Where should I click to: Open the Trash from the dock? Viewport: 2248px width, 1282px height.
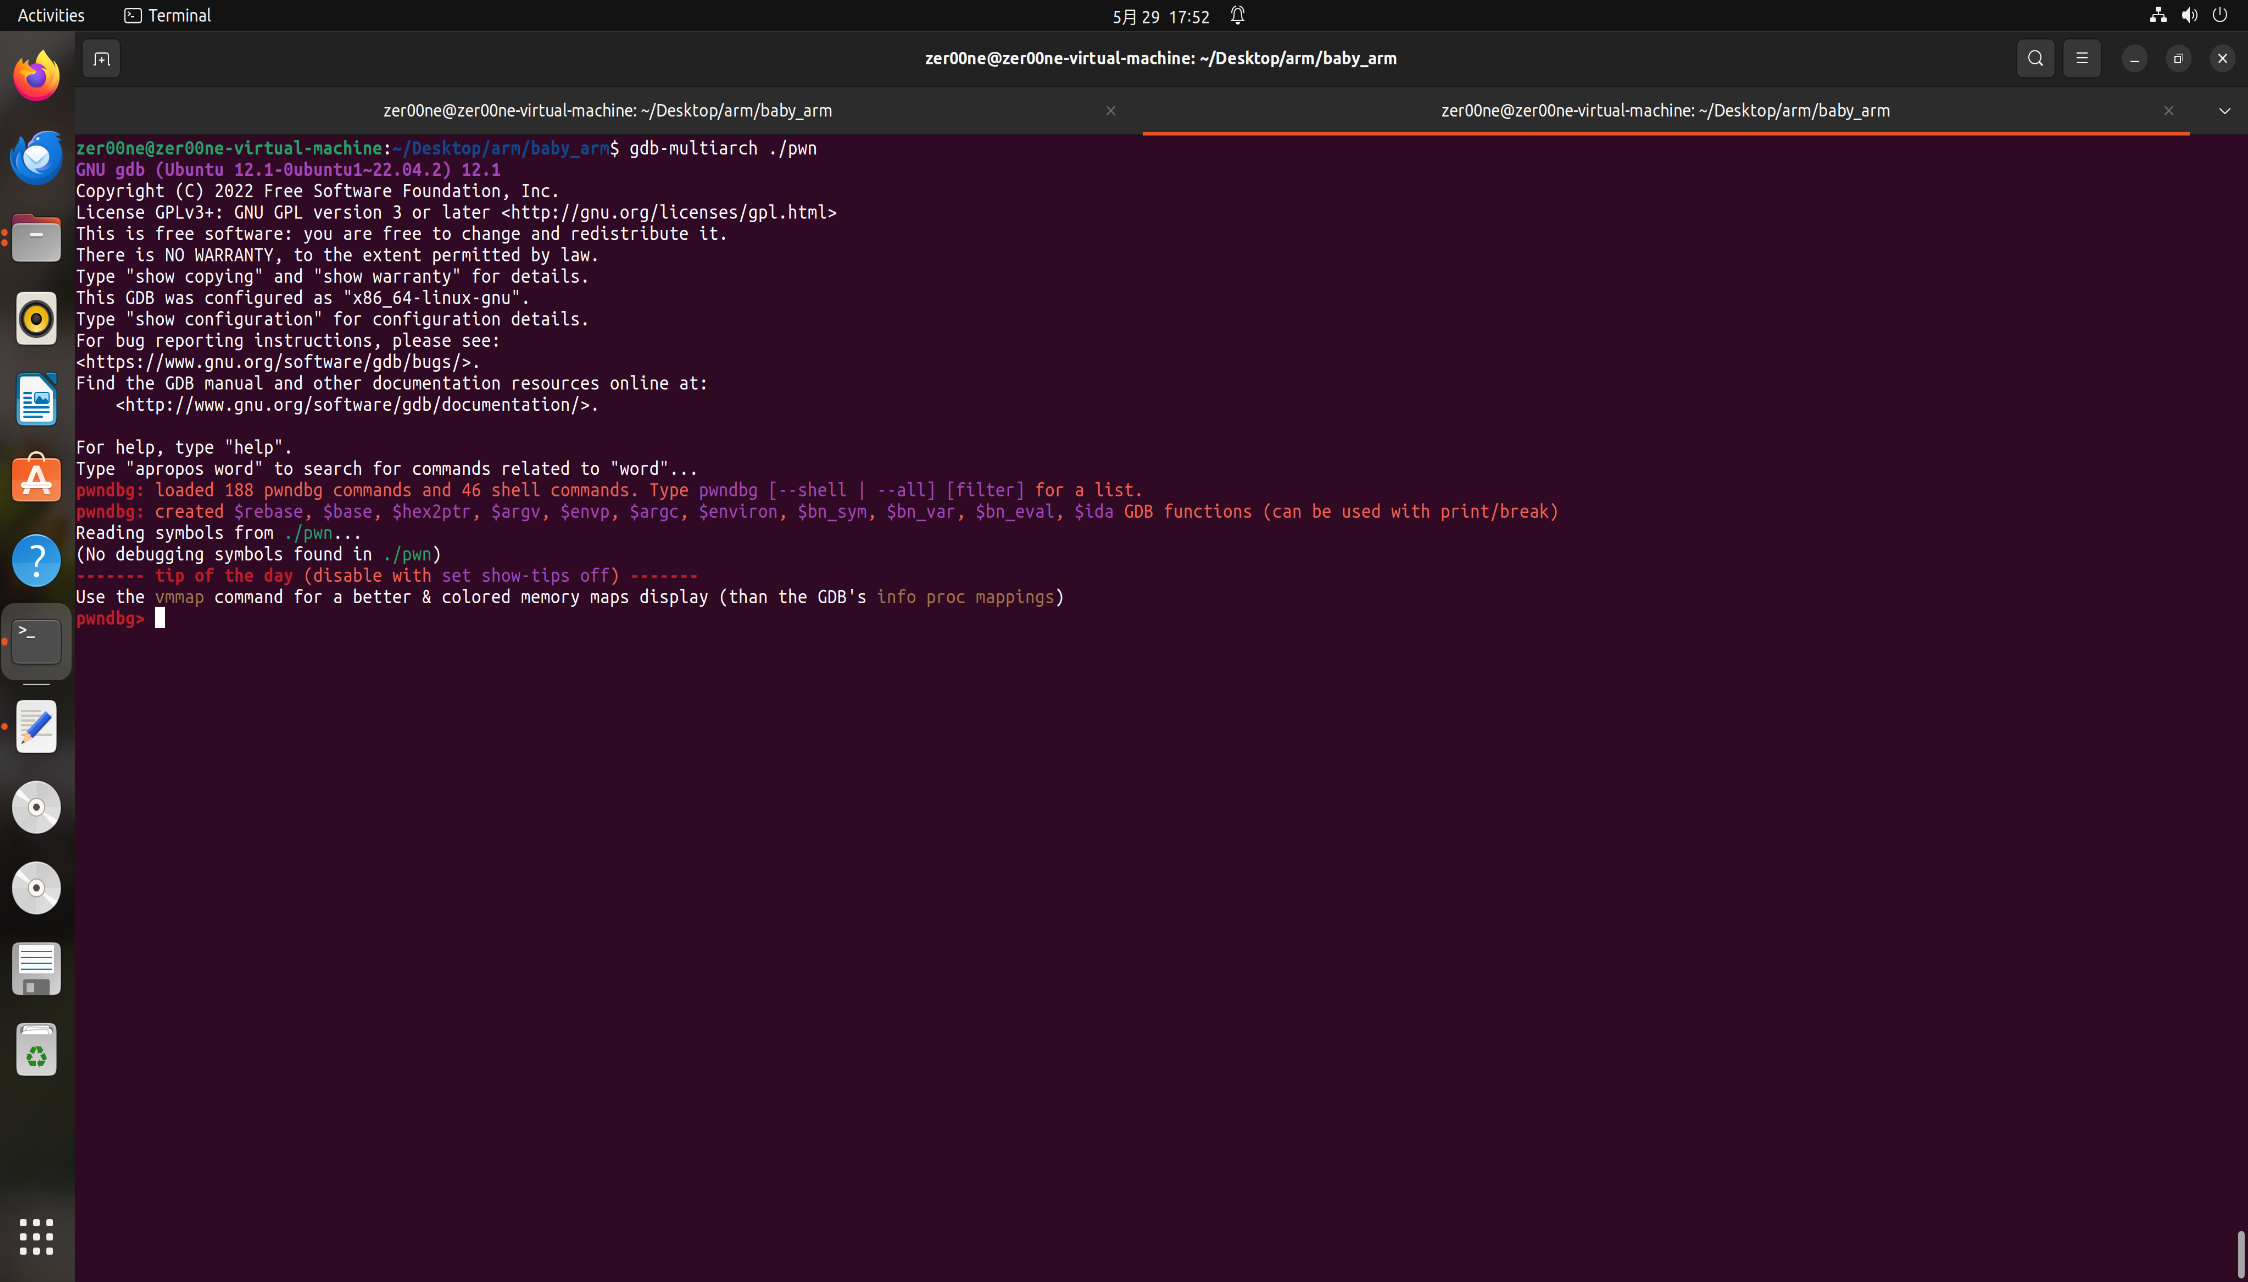37,1050
